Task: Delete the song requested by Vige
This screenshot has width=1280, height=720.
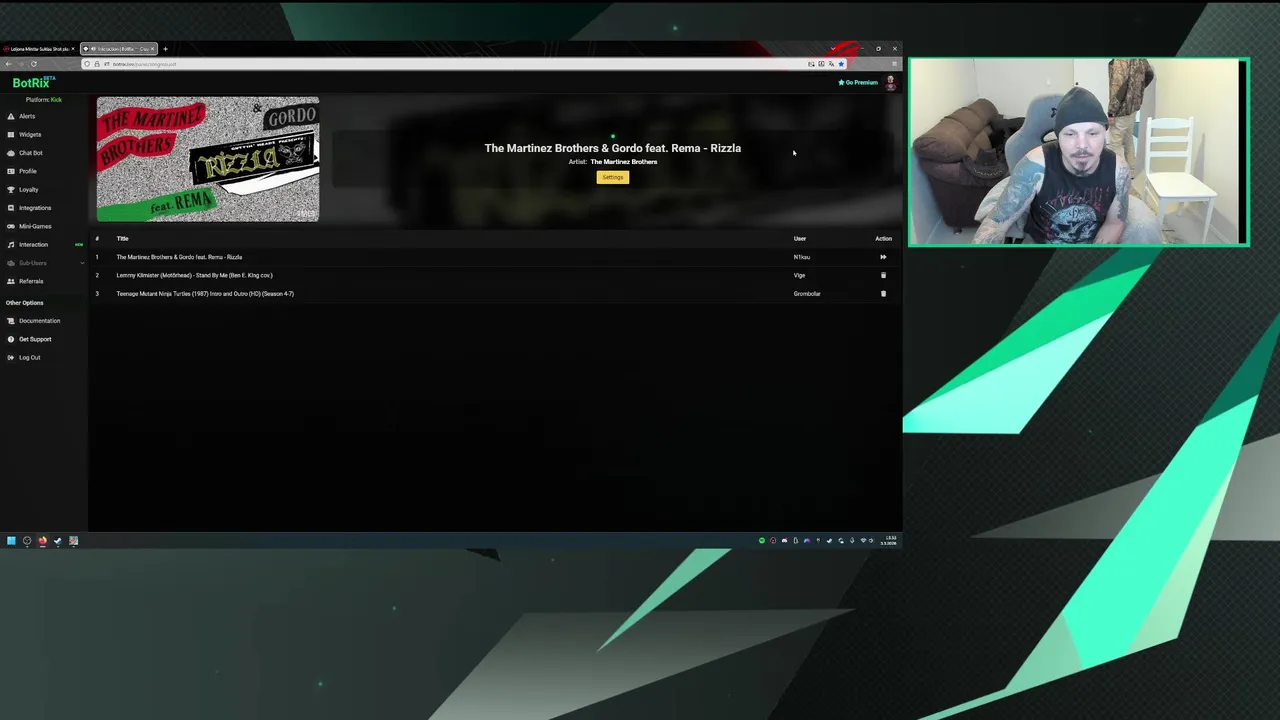Action: click(x=883, y=275)
